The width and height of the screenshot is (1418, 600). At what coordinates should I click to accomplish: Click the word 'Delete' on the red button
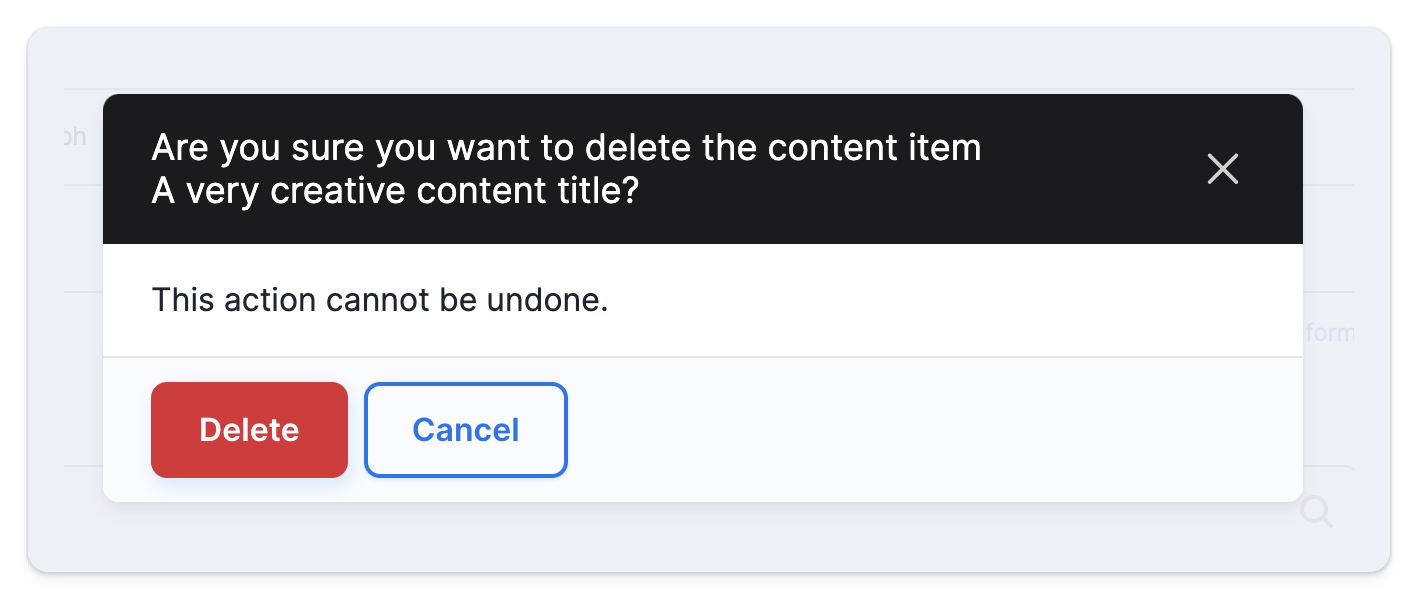click(249, 430)
